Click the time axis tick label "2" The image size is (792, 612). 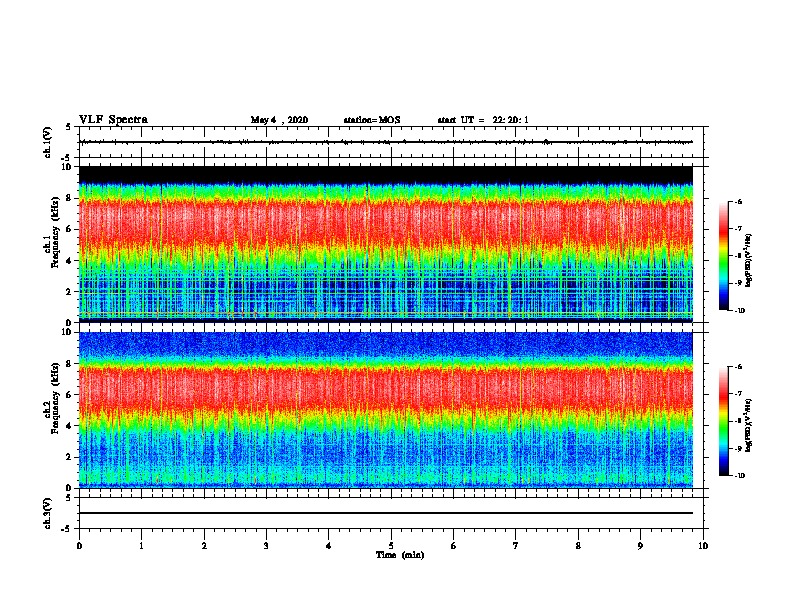204,546
